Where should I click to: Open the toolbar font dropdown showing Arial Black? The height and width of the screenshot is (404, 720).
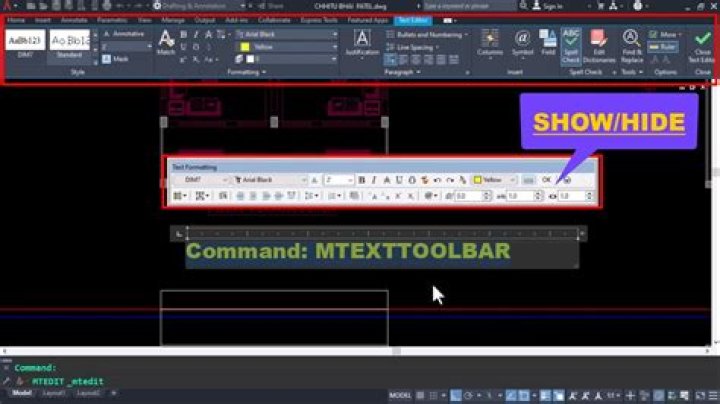(270, 180)
